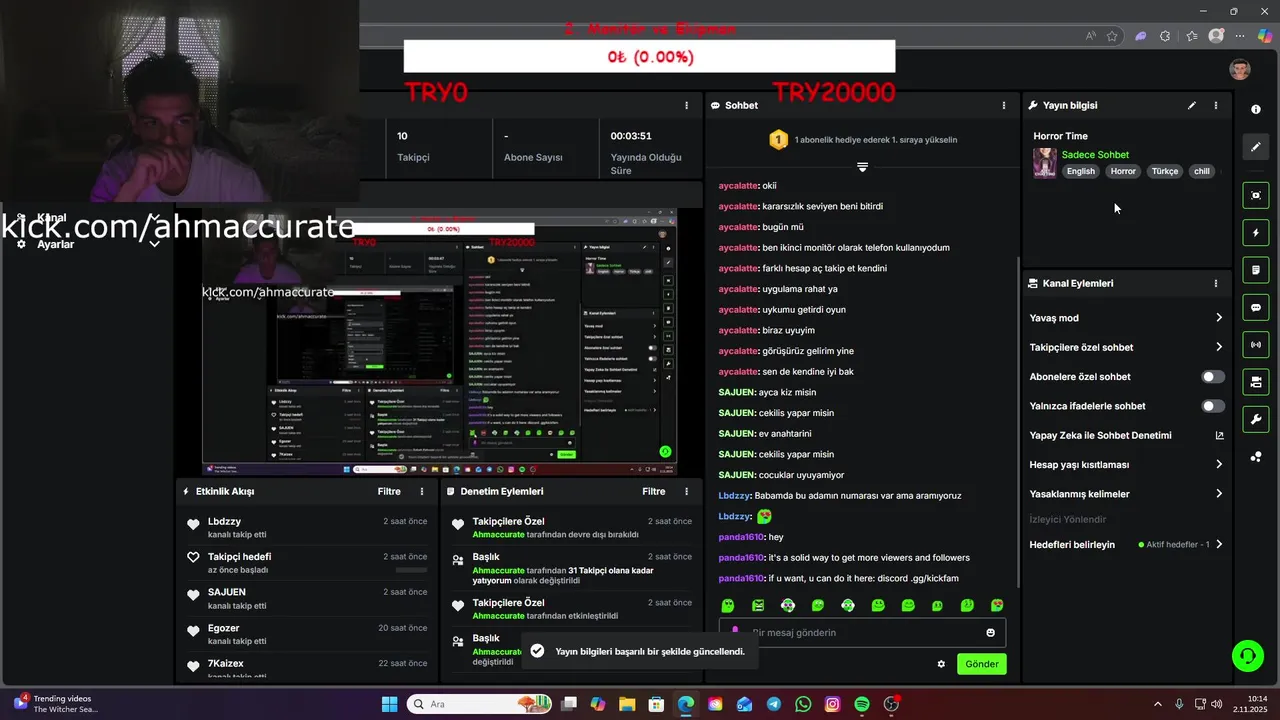Open Telegram from the taskbar

coord(774,704)
